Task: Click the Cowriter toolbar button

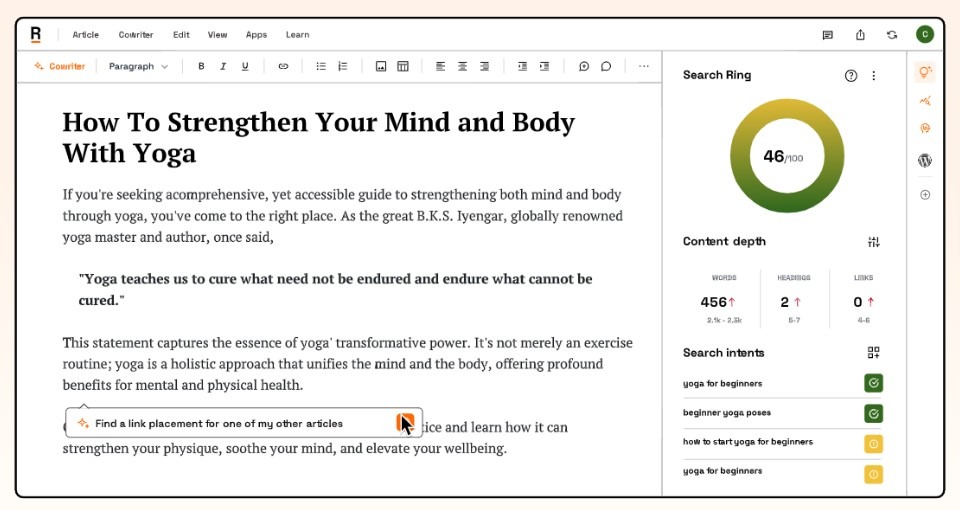Action: (60, 67)
